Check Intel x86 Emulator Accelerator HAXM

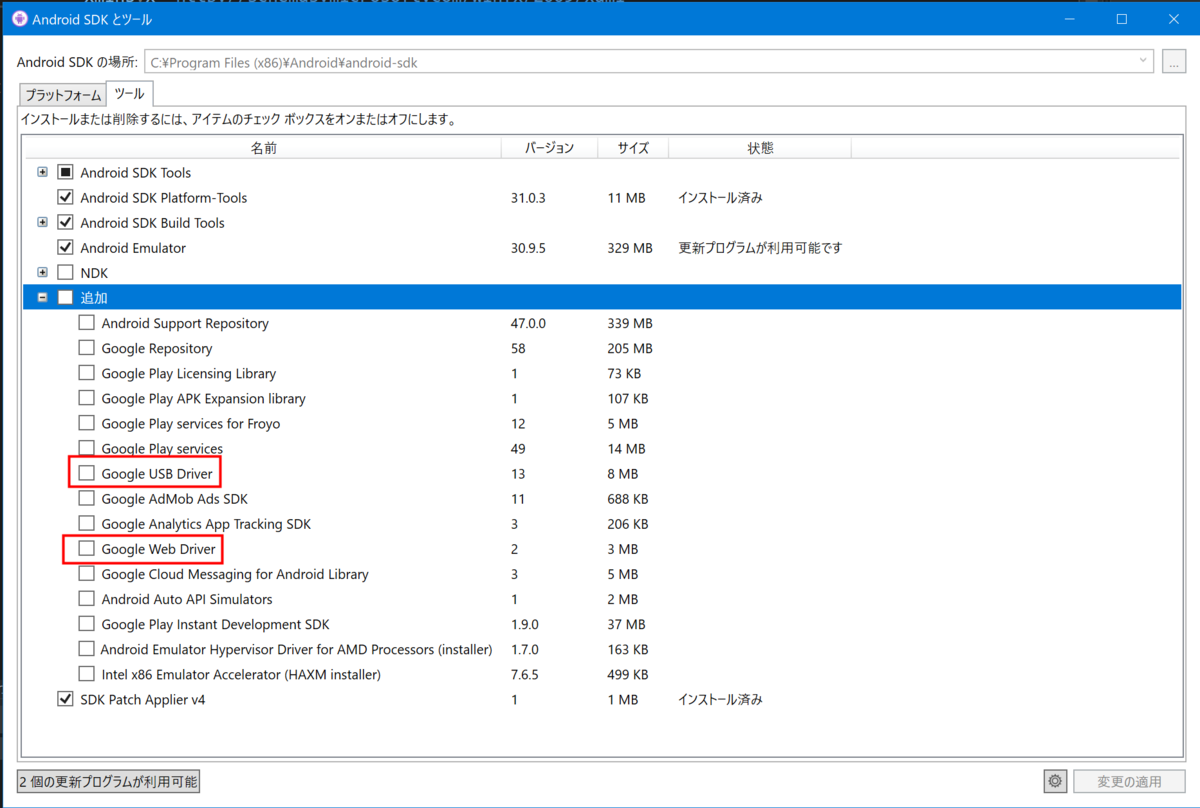pyautogui.click(x=87, y=674)
